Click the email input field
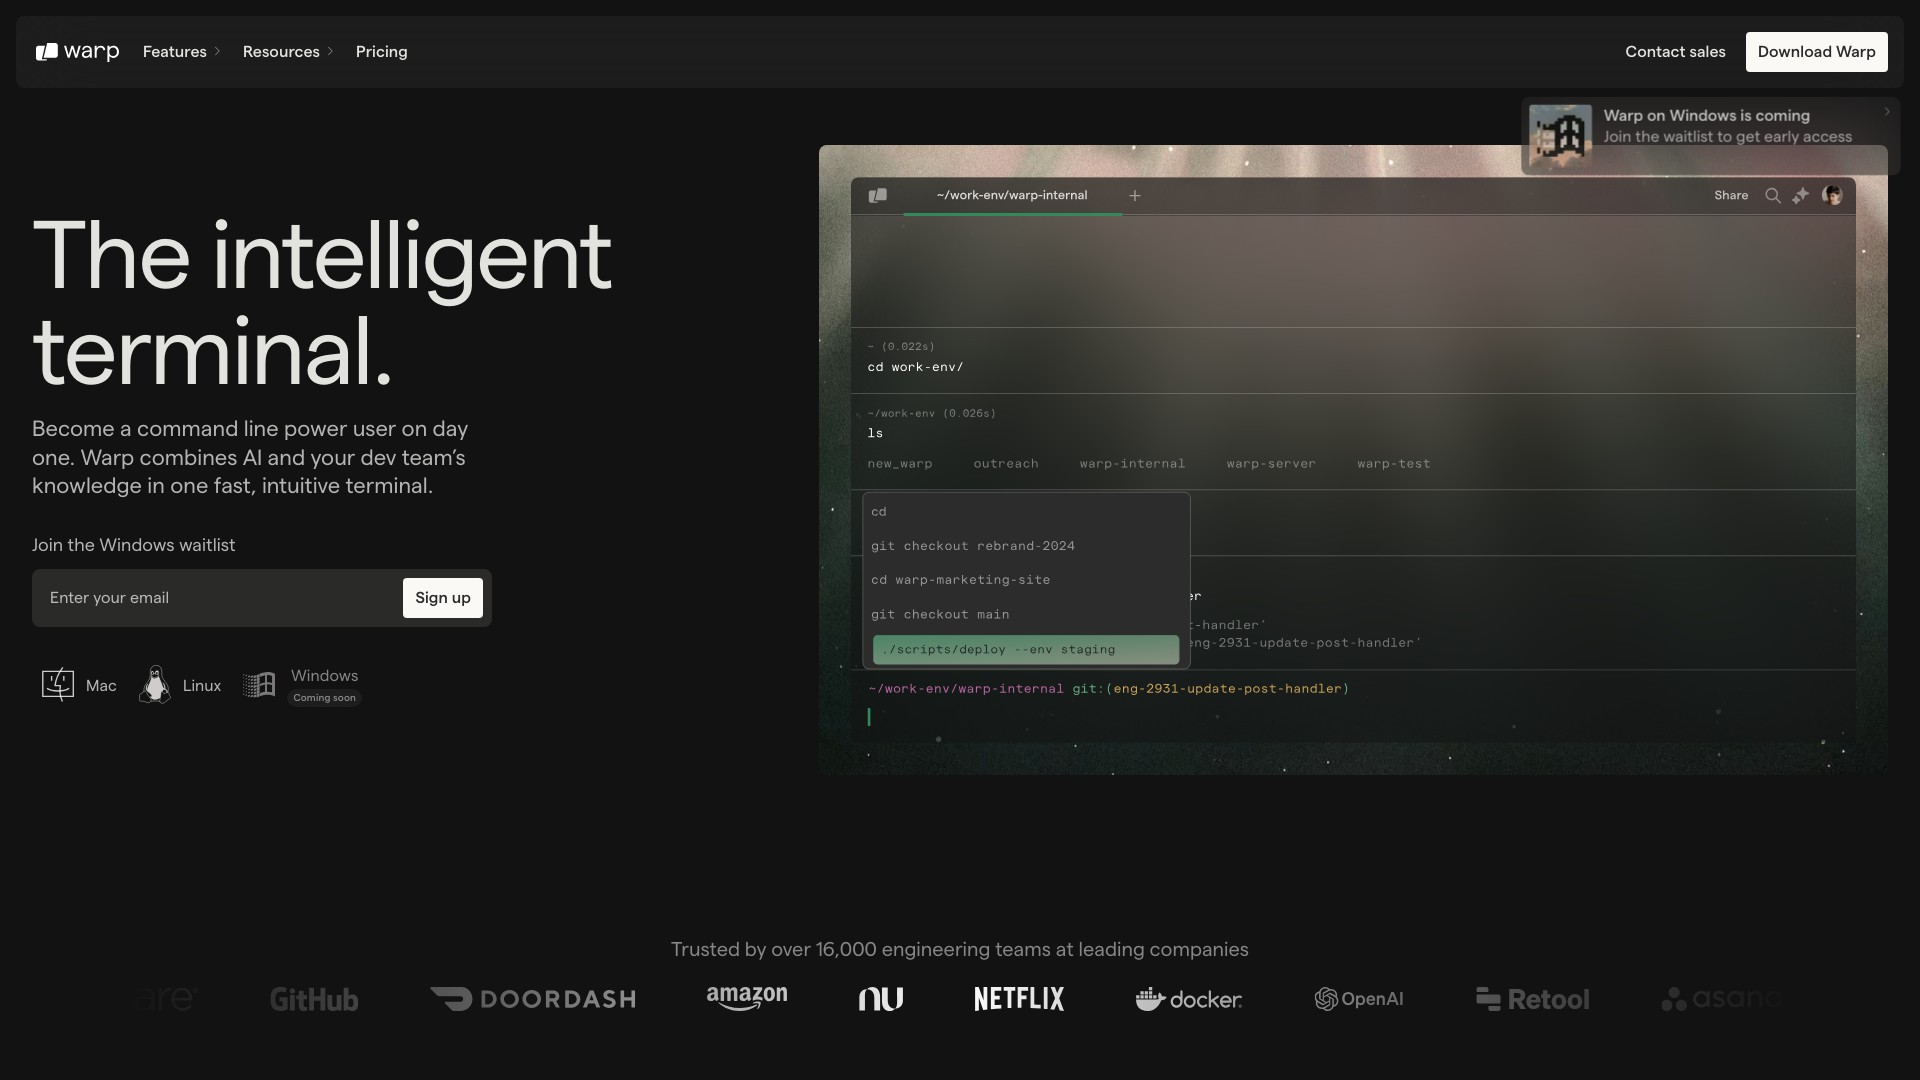 pyautogui.click(x=220, y=598)
